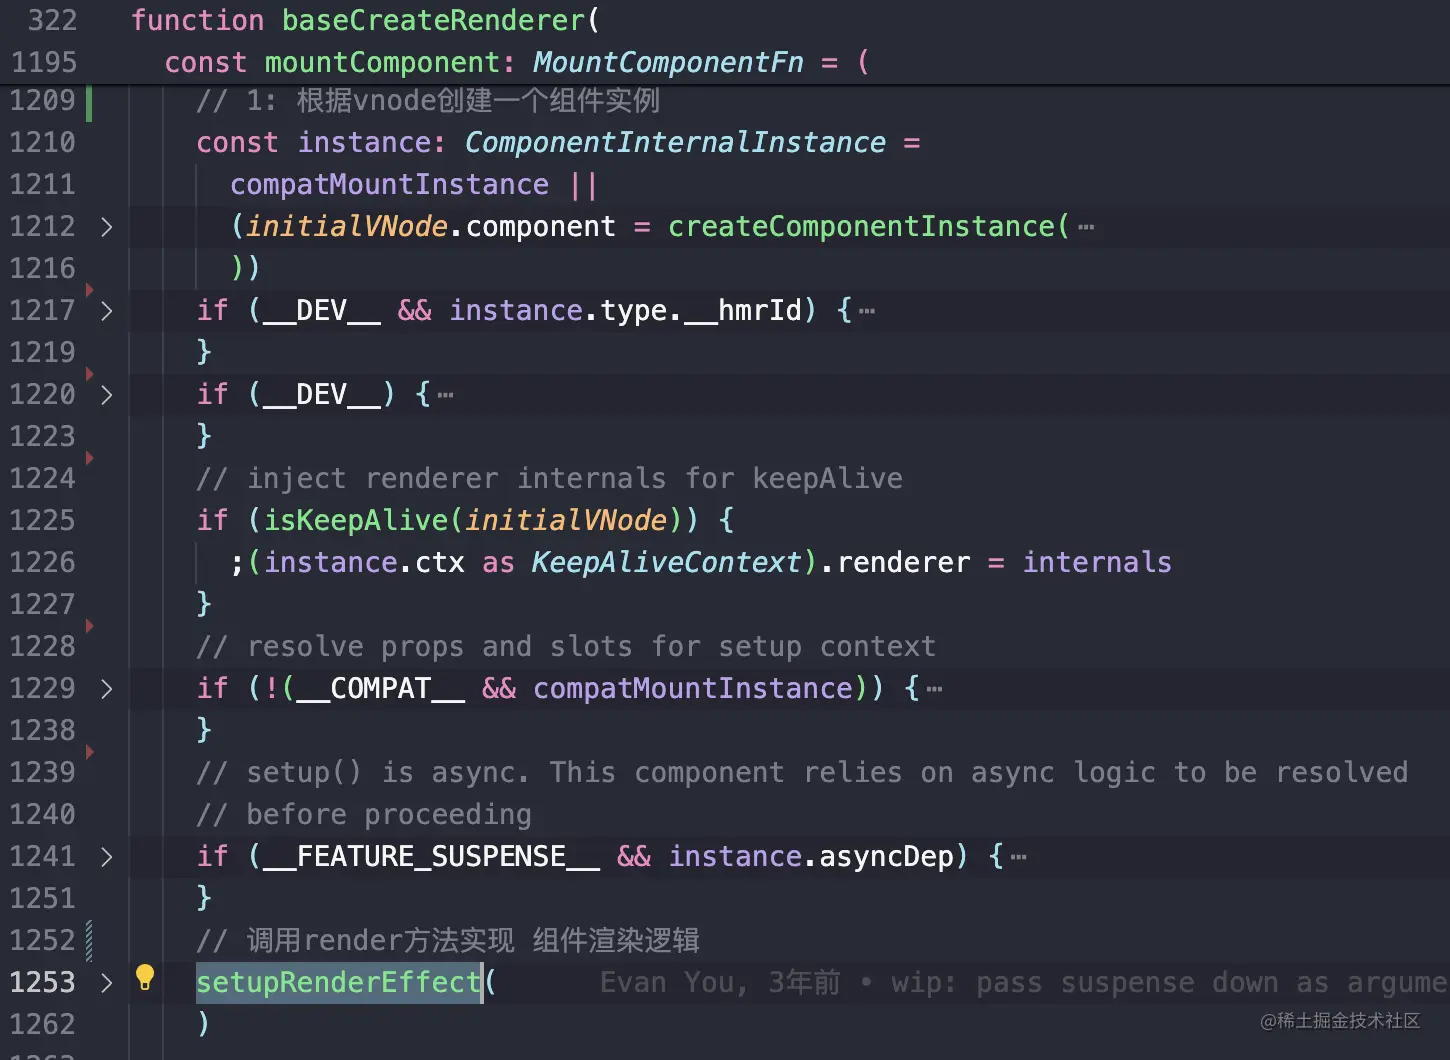Screen dimensions: 1450x1060
Task: Jump to sticky header function baseCreateRenderer
Action: [365, 20]
